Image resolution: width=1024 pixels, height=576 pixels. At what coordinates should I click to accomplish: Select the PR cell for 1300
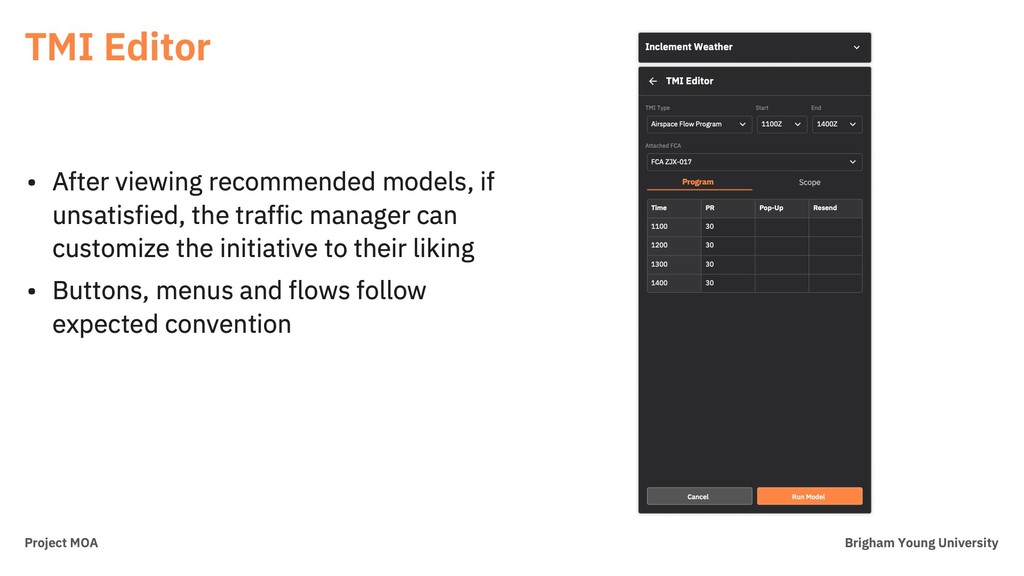click(x=728, y=264)
